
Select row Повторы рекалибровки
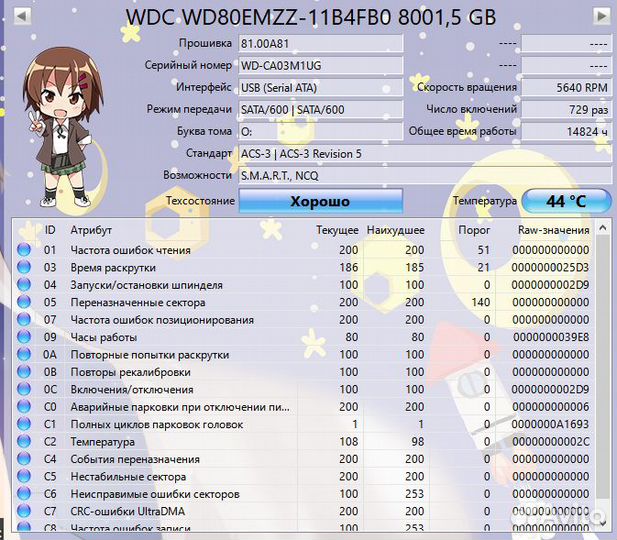[x=303, y=372]
